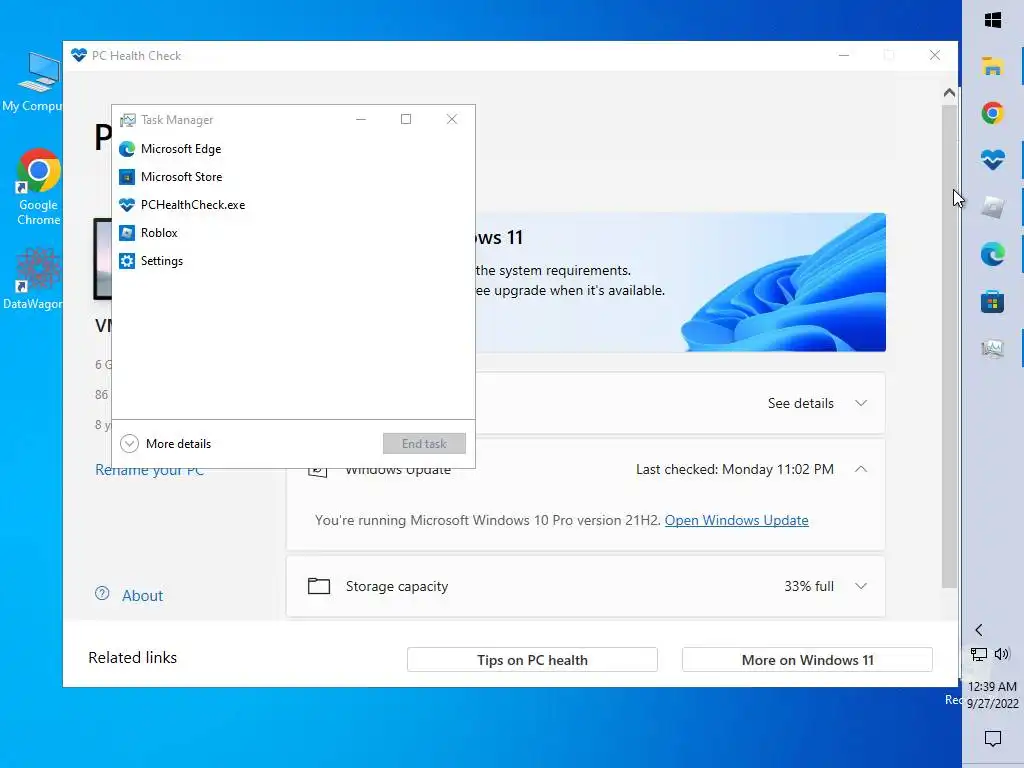Click the scroll up arrow in PC Health Check
The width and height of the screenshot is (1024, 768).
pyautogui.click(x=950, y=93)
